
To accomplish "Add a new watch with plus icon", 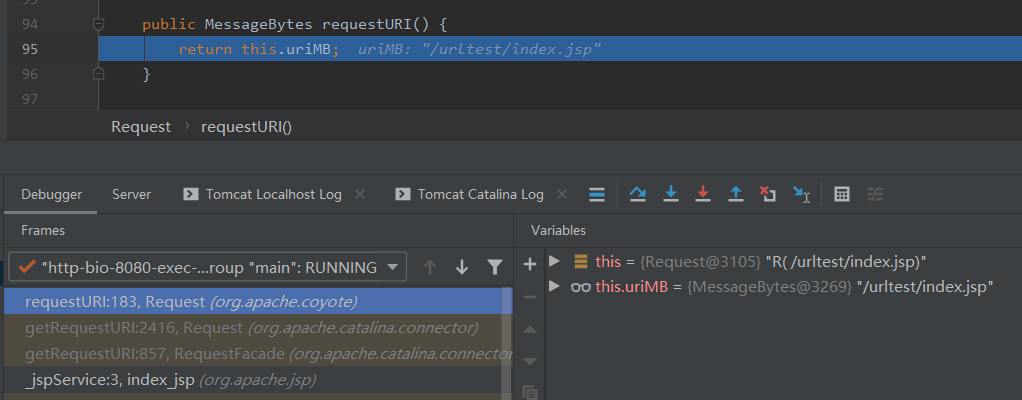I will (530, 264).
